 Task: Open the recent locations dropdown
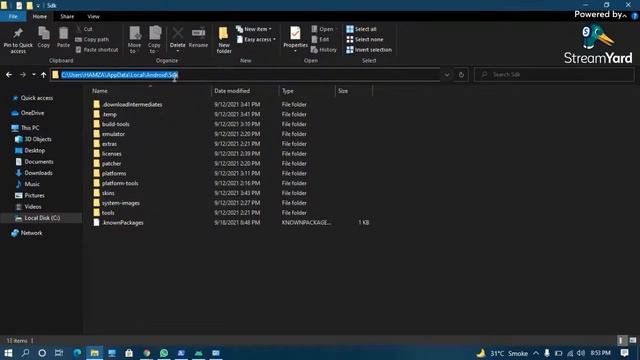[33, 75]
